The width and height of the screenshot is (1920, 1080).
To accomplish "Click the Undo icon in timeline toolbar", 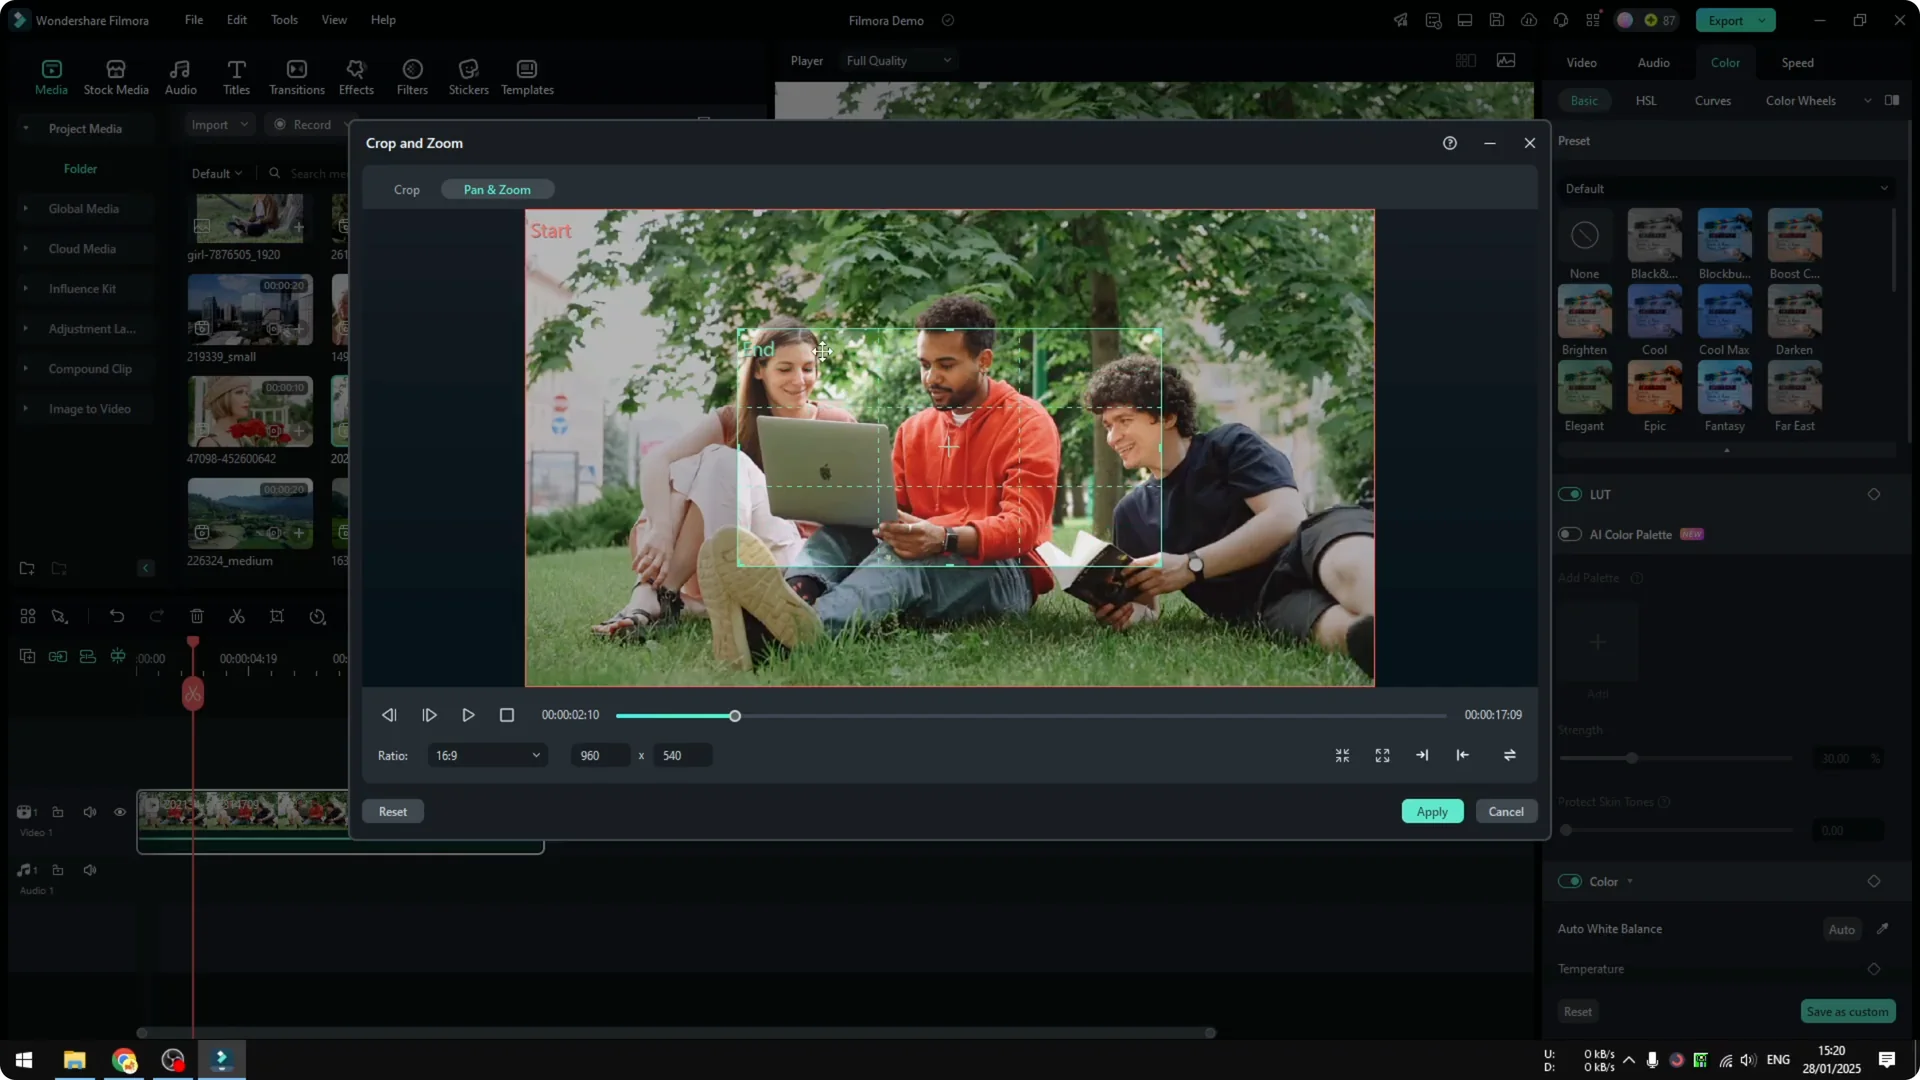I will coord(117,616).
